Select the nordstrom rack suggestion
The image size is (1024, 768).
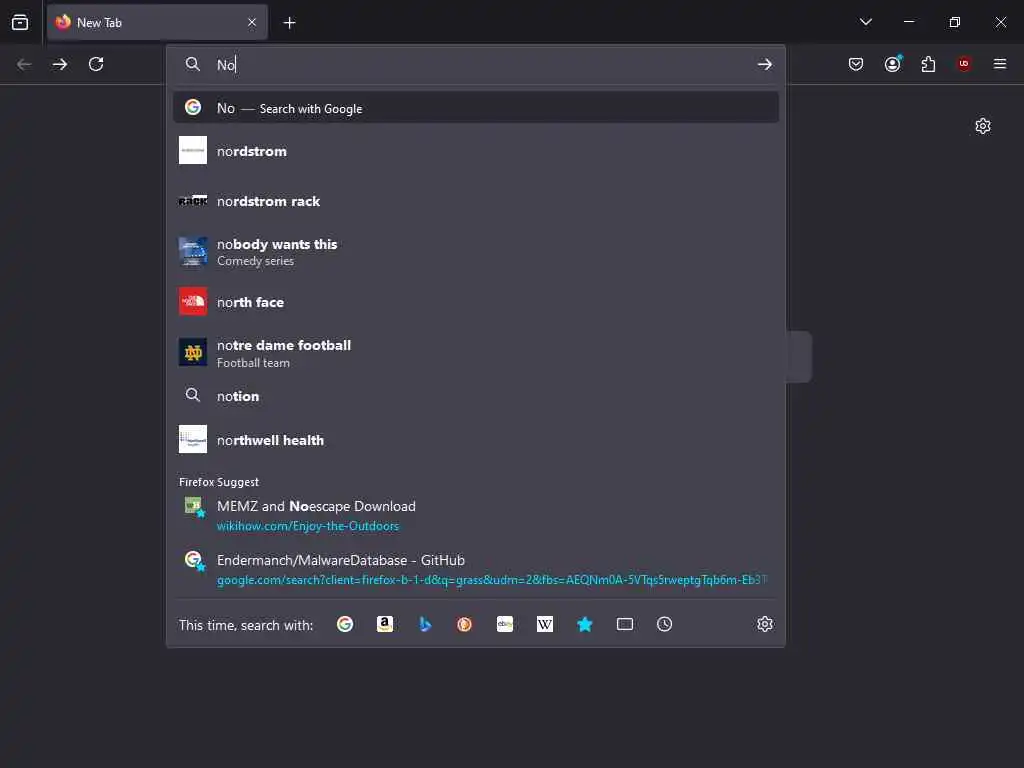475,201
